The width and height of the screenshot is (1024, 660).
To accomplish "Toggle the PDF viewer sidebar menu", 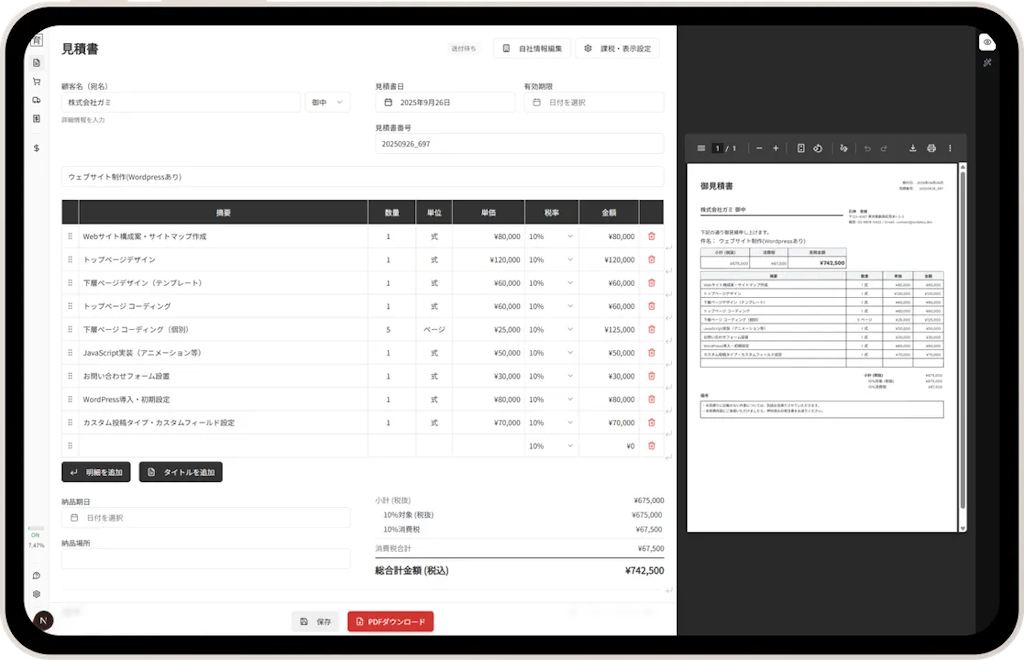I will click(x=700, y=148).
